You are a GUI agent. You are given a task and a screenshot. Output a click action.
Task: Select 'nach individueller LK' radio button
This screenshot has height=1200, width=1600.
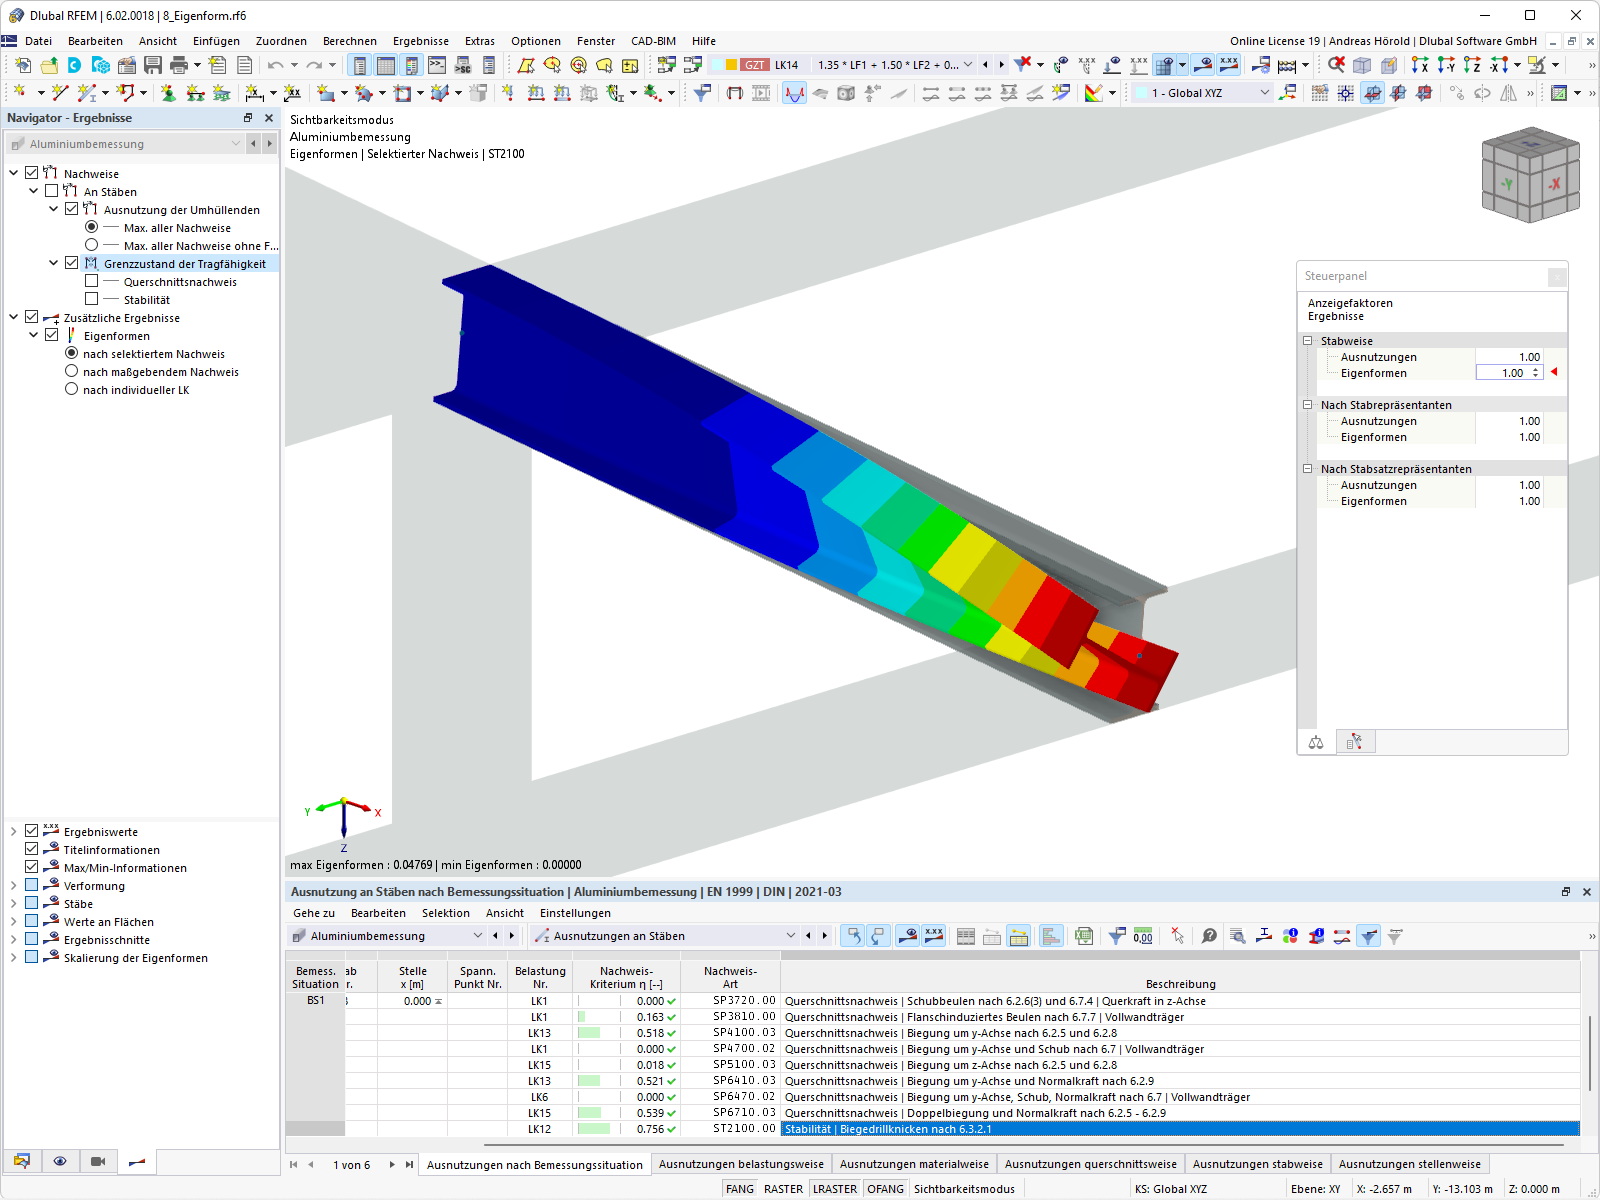(x=72, y=389)
